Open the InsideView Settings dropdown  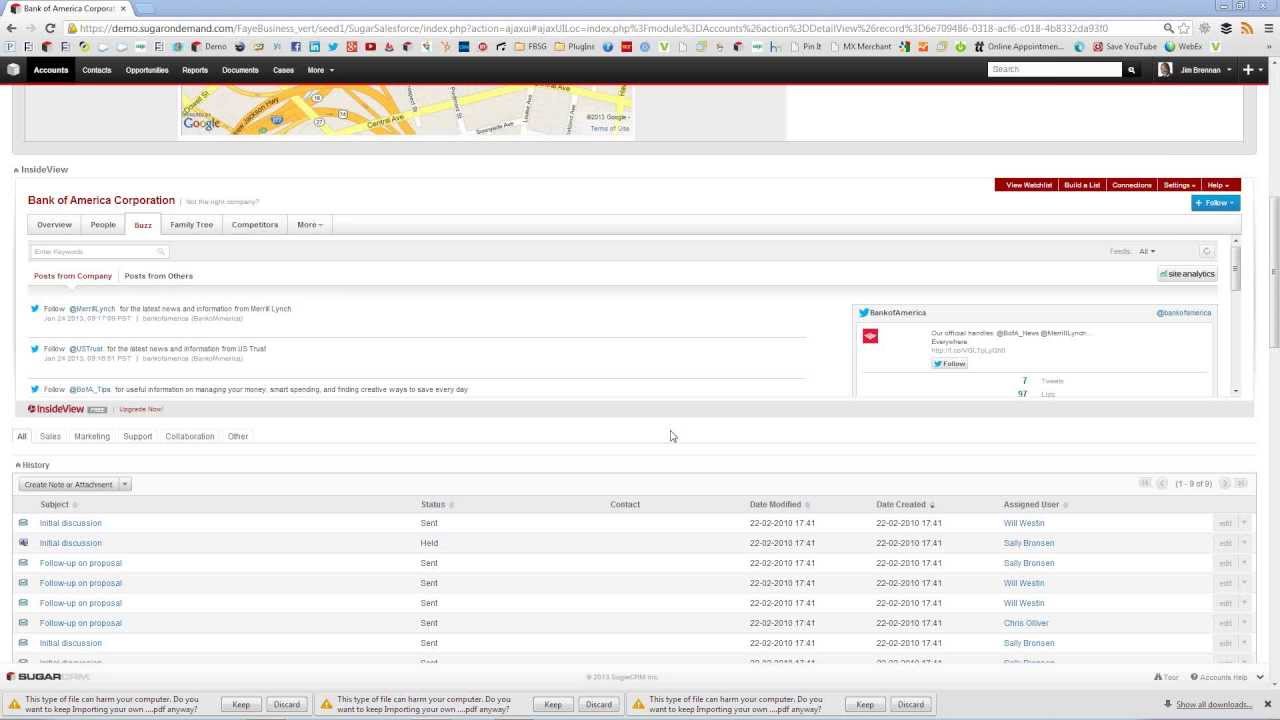(x=1179, y=185)
